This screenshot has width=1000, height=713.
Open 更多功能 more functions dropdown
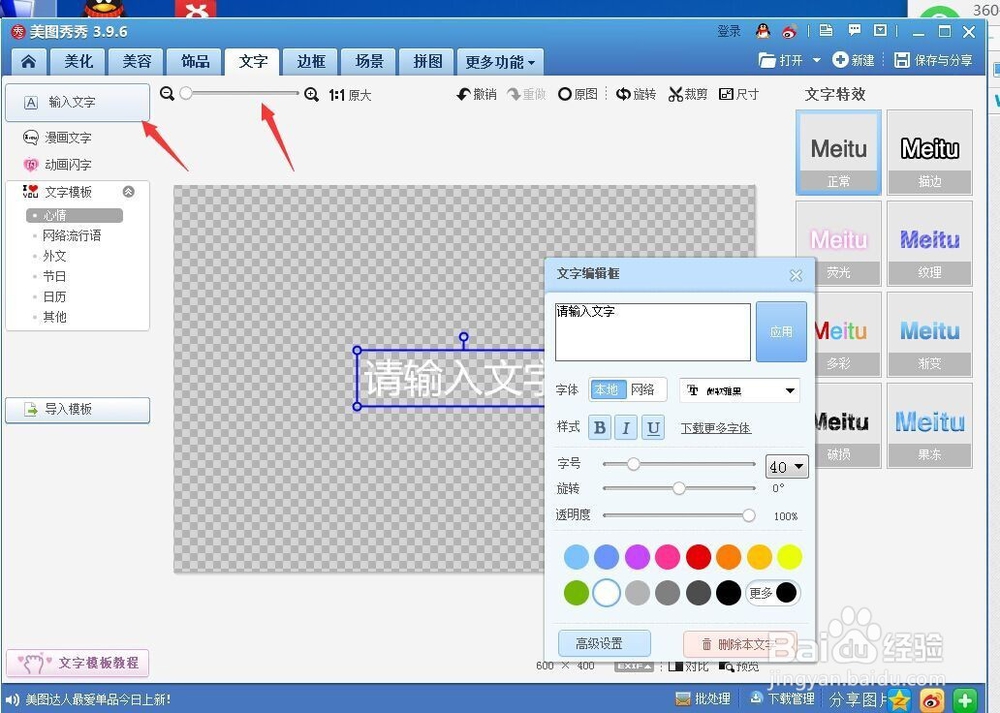pyautogui.click(x=500, y=61)
